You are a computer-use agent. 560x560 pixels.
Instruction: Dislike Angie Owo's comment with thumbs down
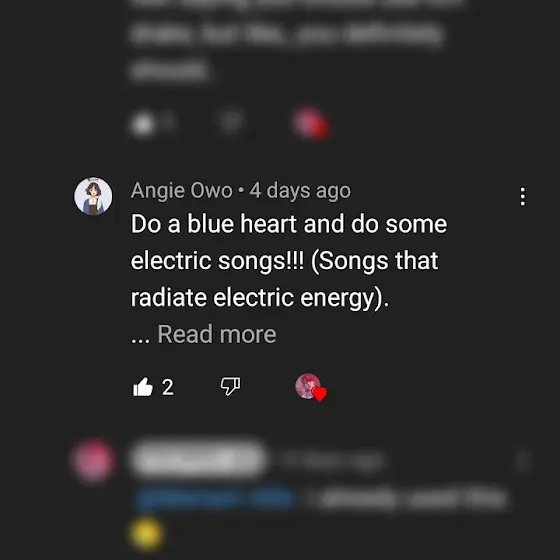(x=230, y=387)
